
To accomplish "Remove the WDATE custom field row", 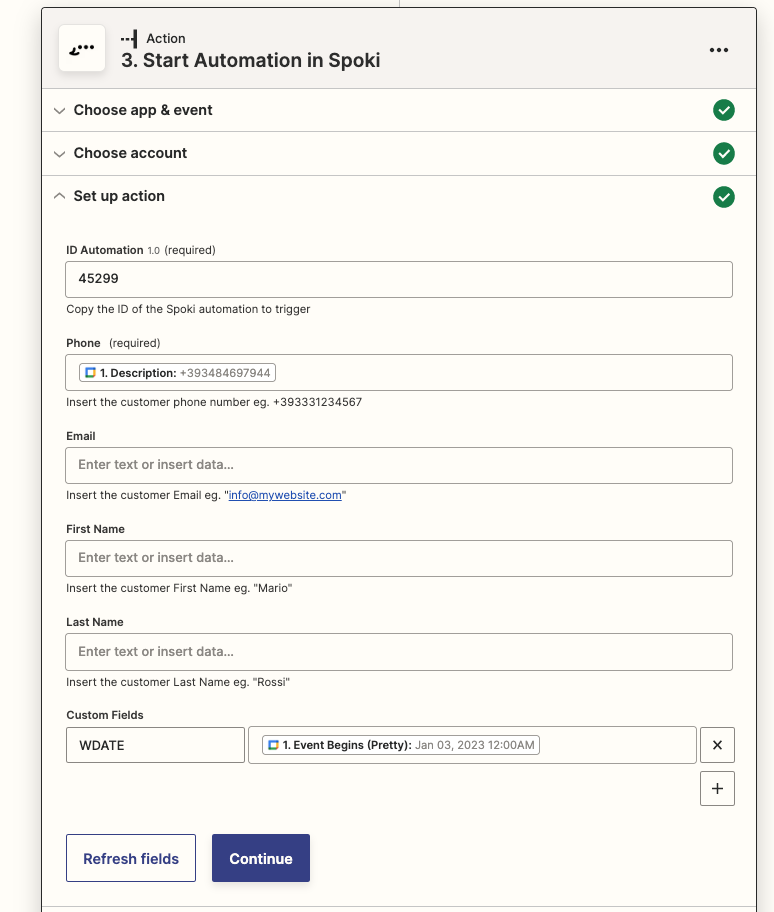I will pos(717,745).
